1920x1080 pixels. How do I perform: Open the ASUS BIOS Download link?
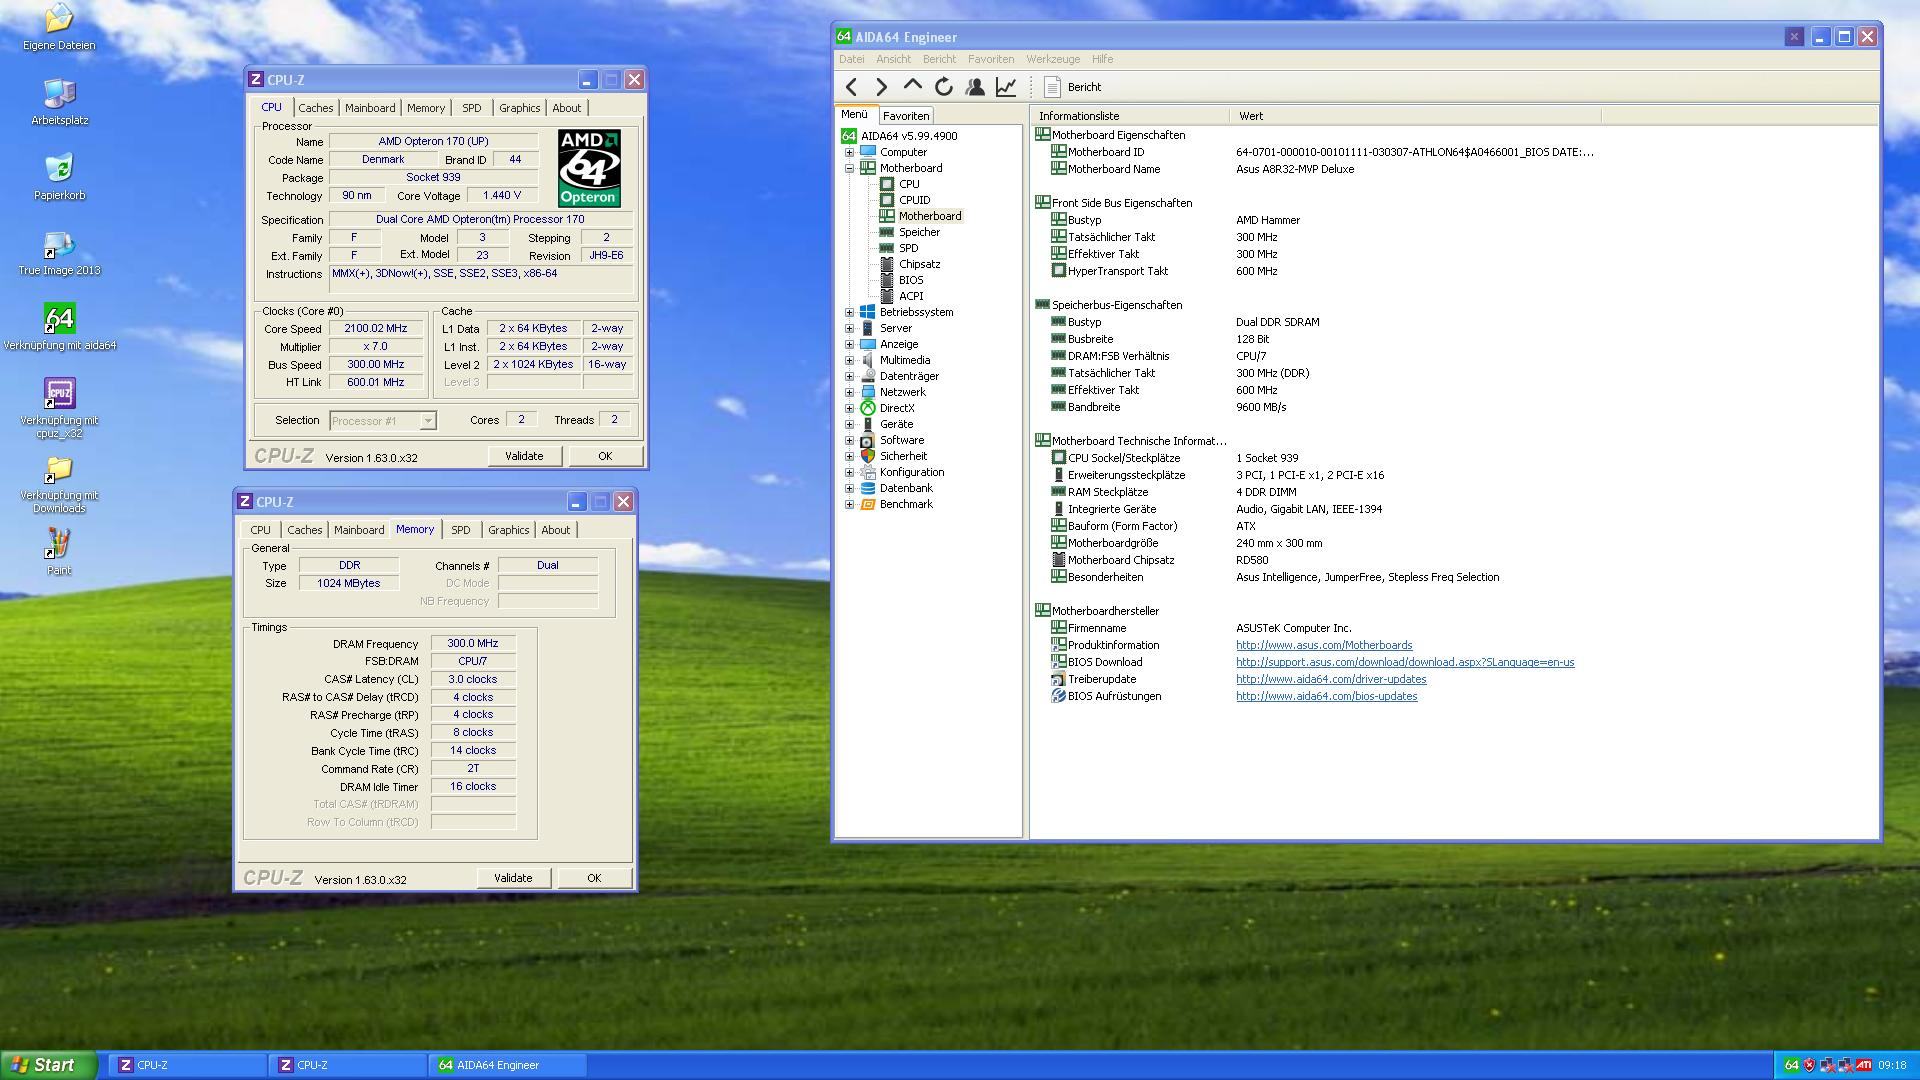point(1405,662)
